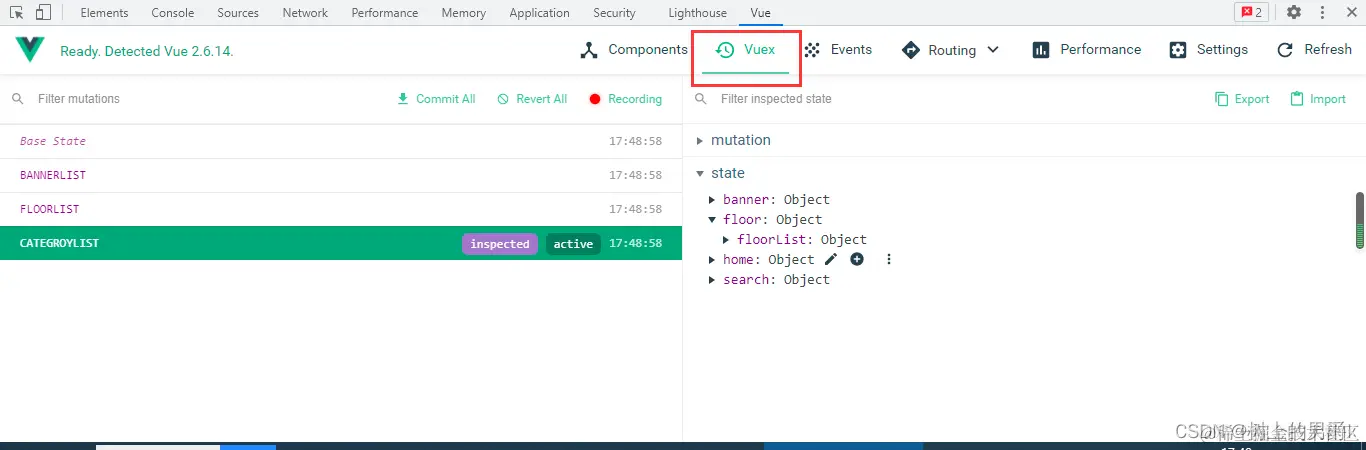This screenshot has height=450, width=1366.
Task: Go to the Performance DevTools tab
Action: [x=385, y=13]
